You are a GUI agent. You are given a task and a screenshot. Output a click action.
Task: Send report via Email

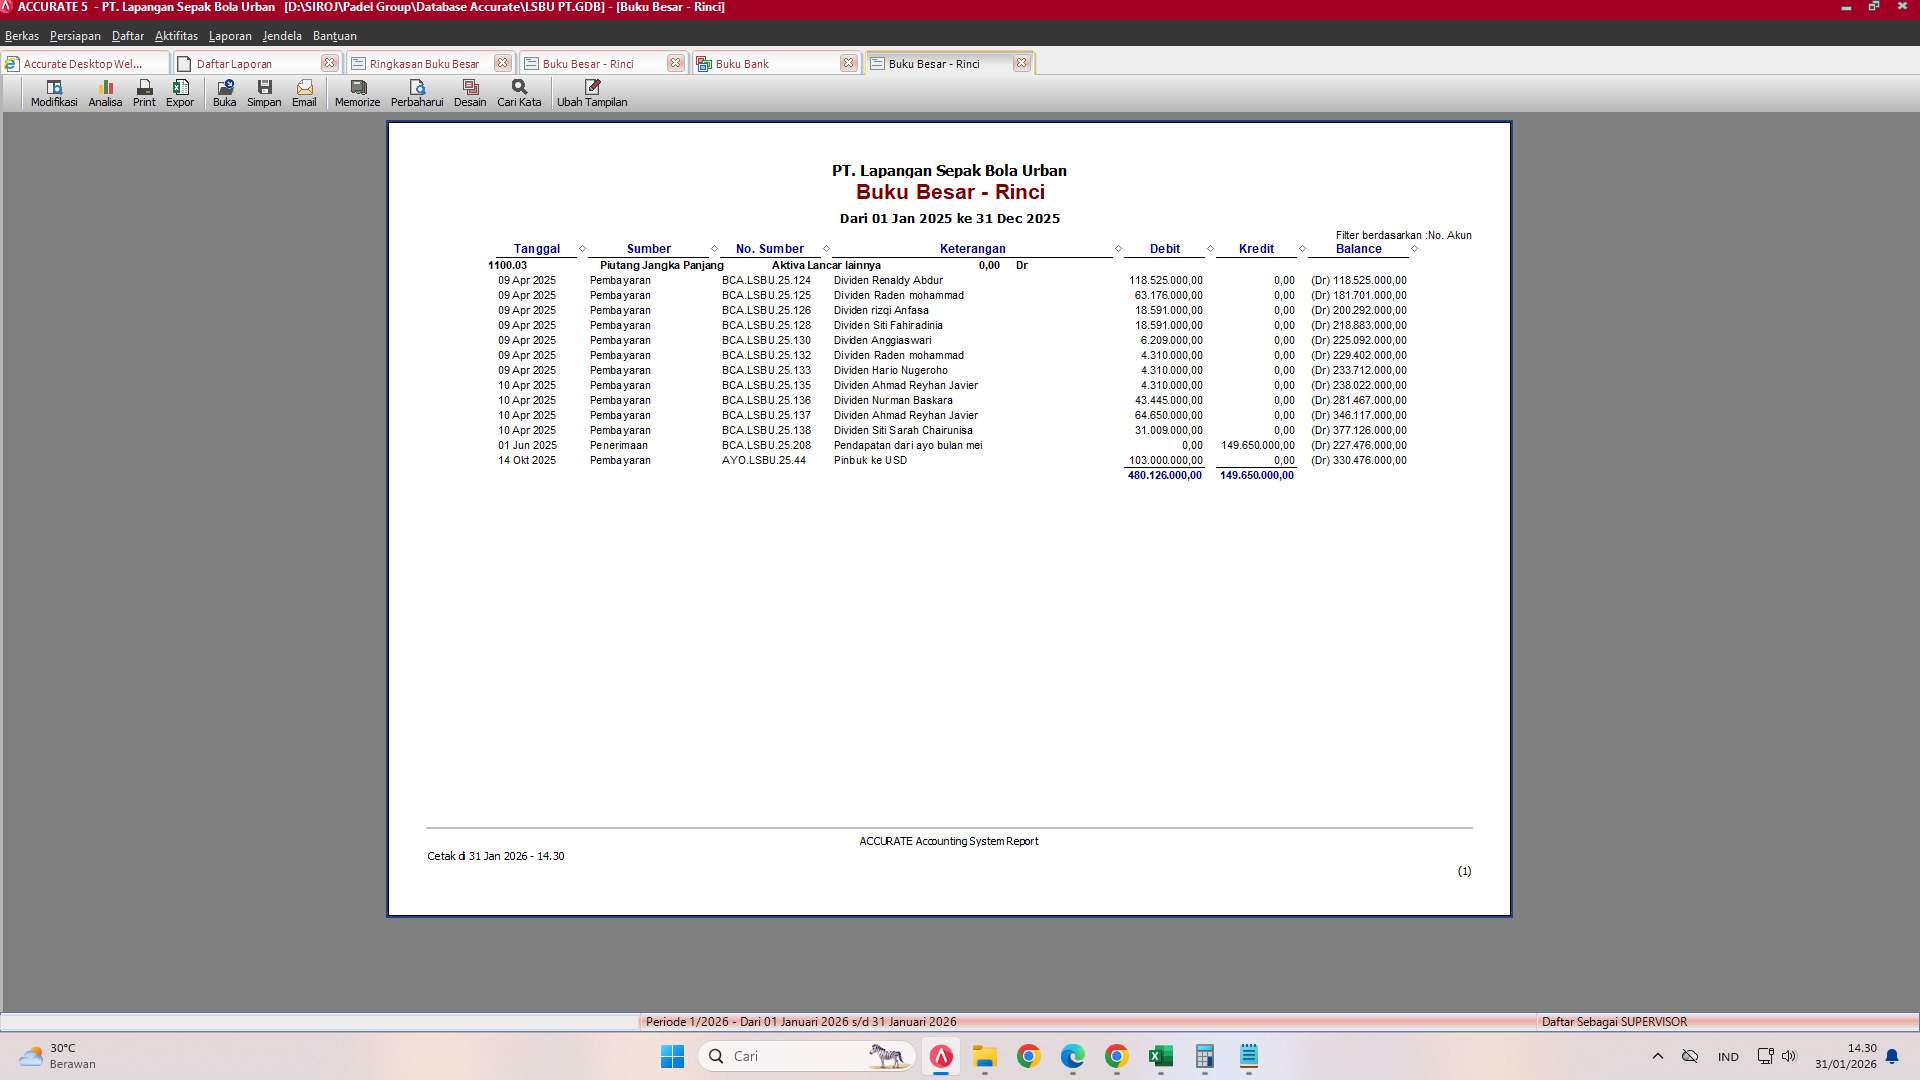click(x=304, y=93)
